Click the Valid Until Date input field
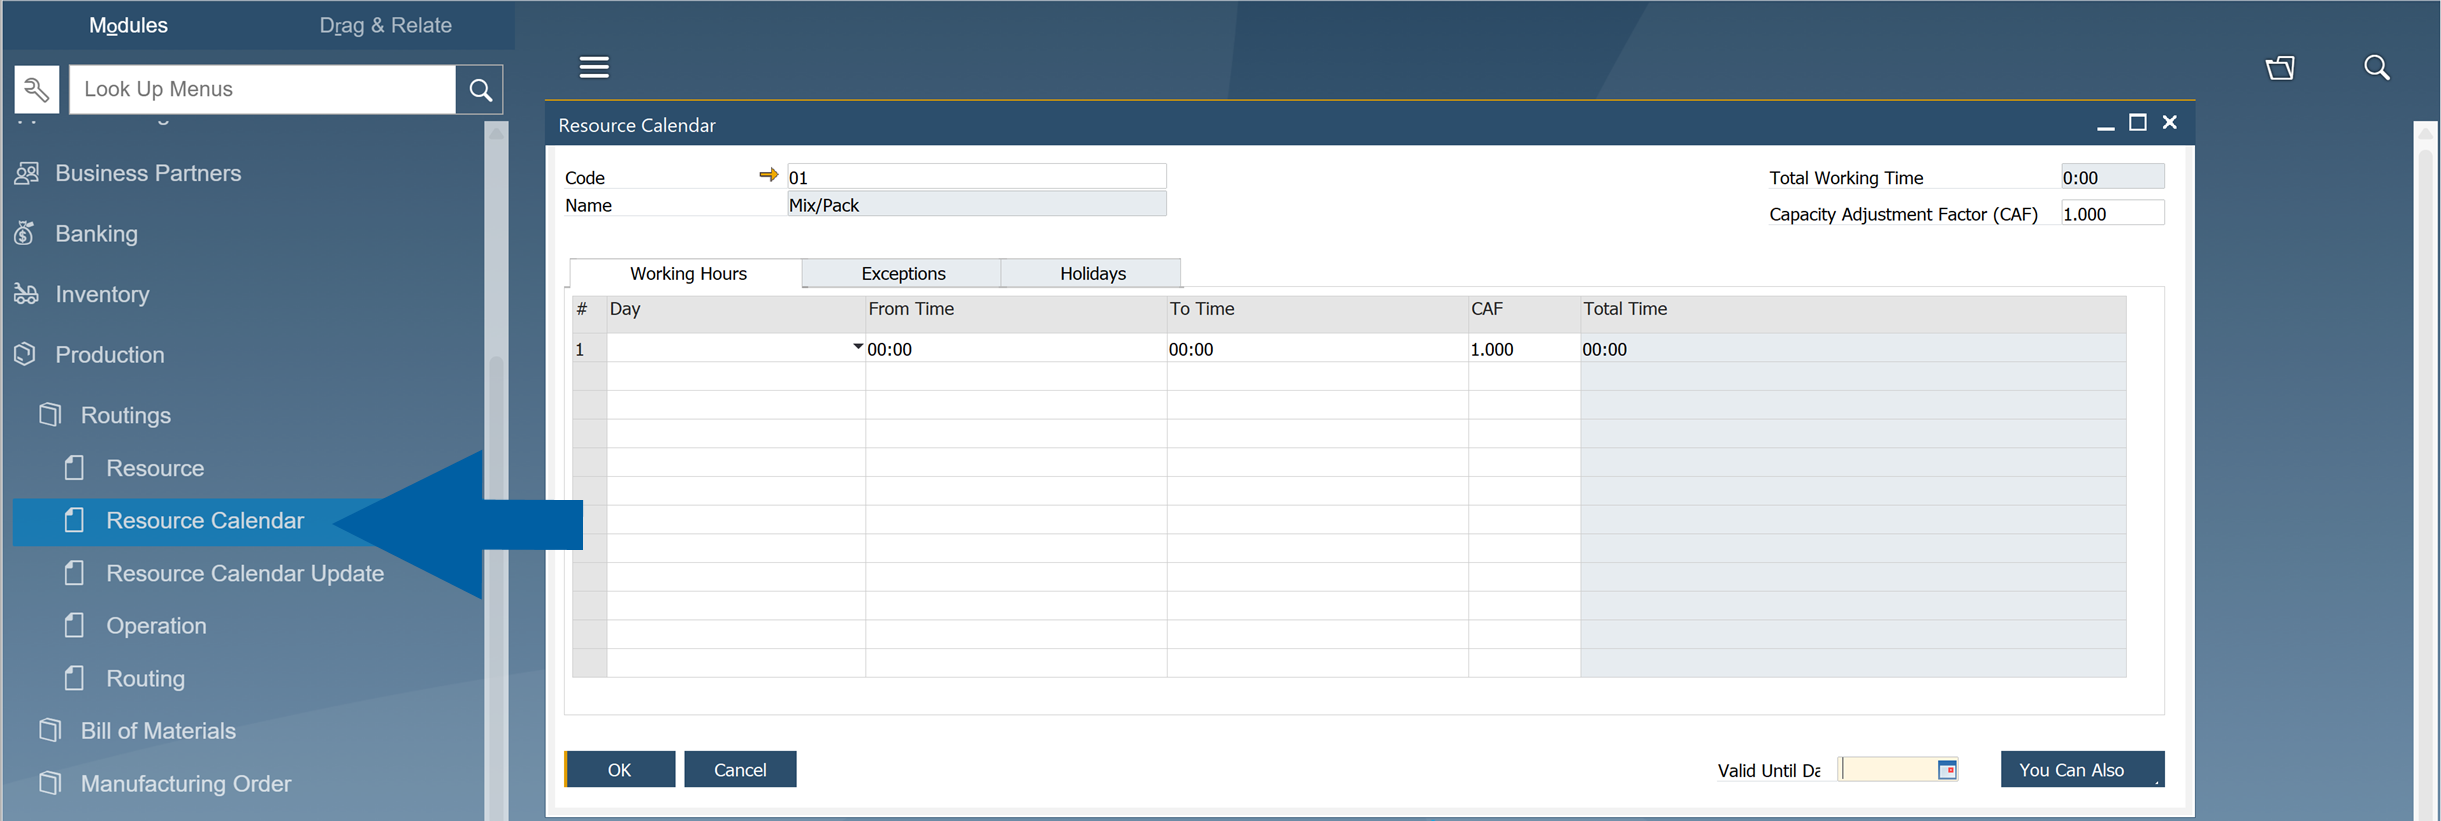 (x=1887, y=769)
